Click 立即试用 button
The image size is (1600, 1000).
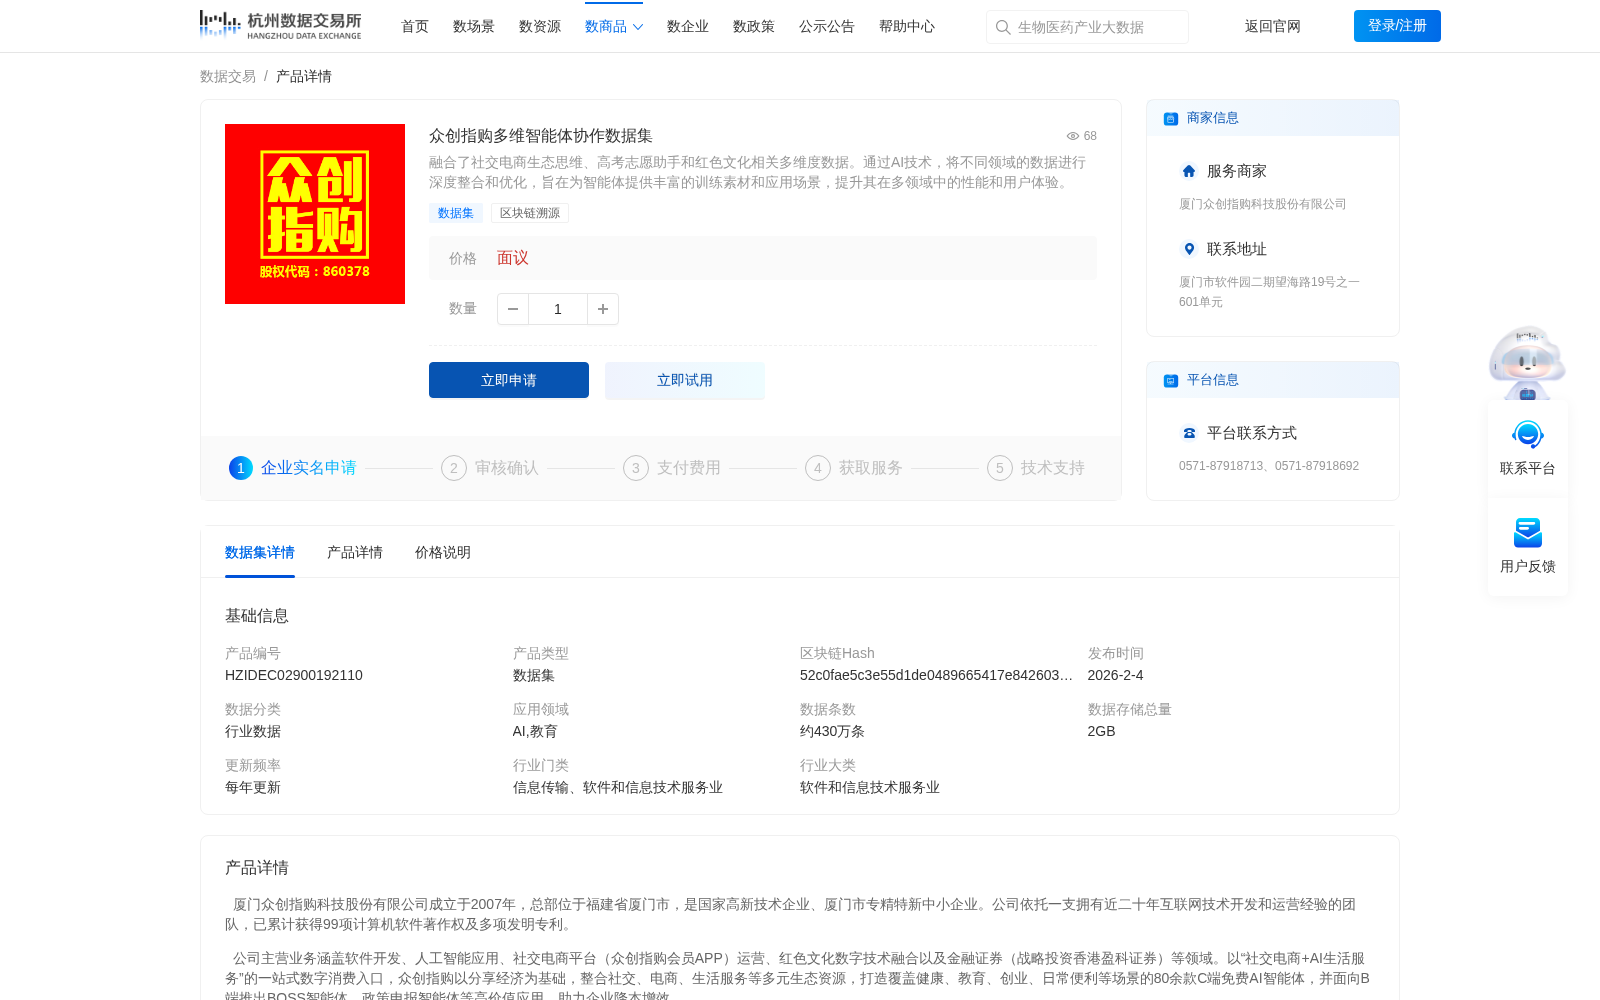click(685, 380)
